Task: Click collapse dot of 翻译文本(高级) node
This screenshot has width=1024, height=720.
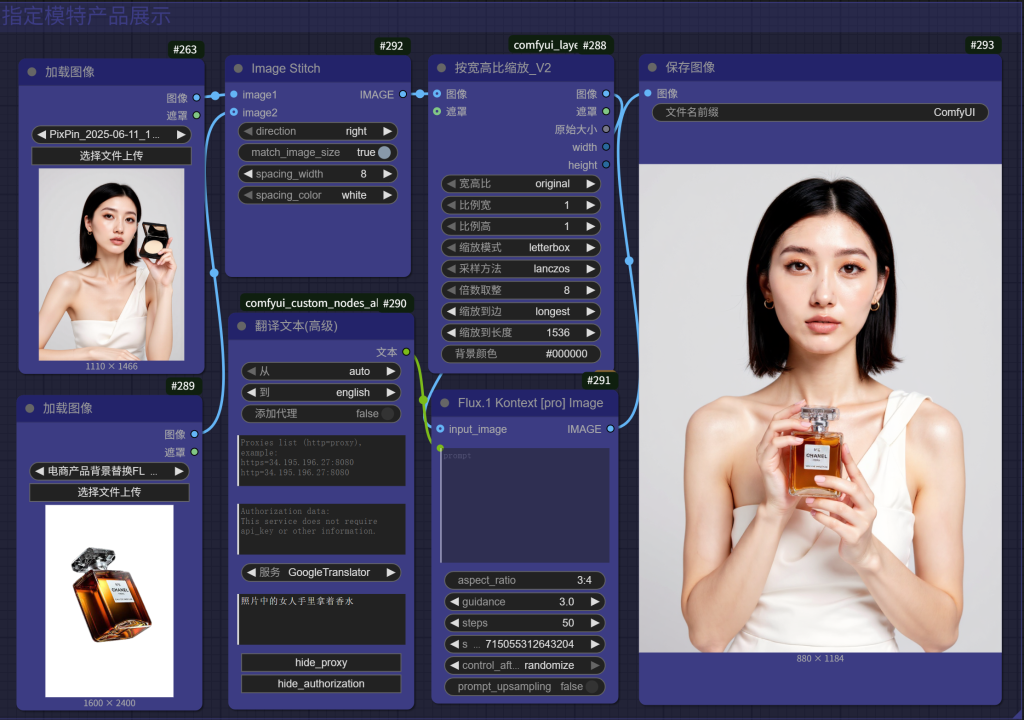Action: tap(241, 326)
